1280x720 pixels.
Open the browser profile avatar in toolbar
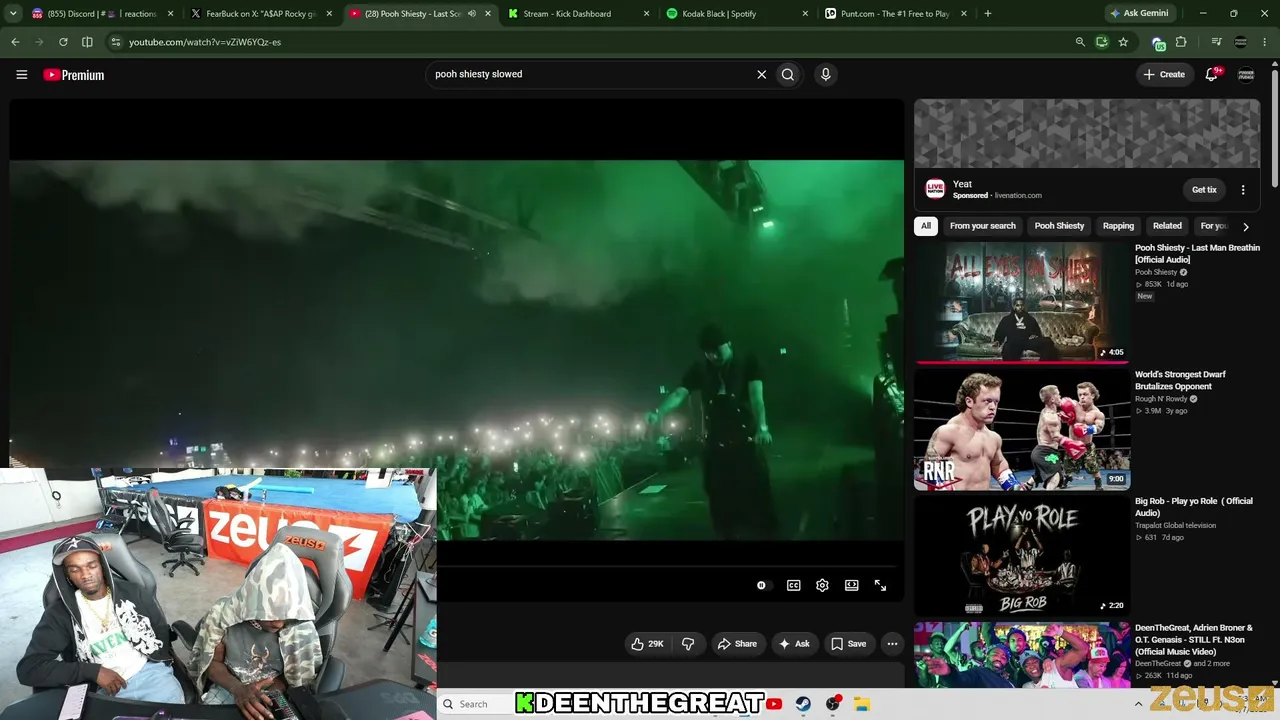1241,42
